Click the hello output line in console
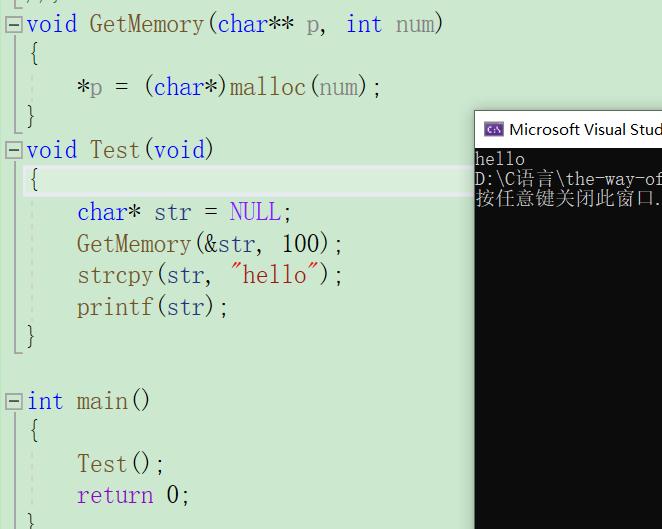This screenshot has width=662, height=529. pyautogui.click(x=500, y=159)
